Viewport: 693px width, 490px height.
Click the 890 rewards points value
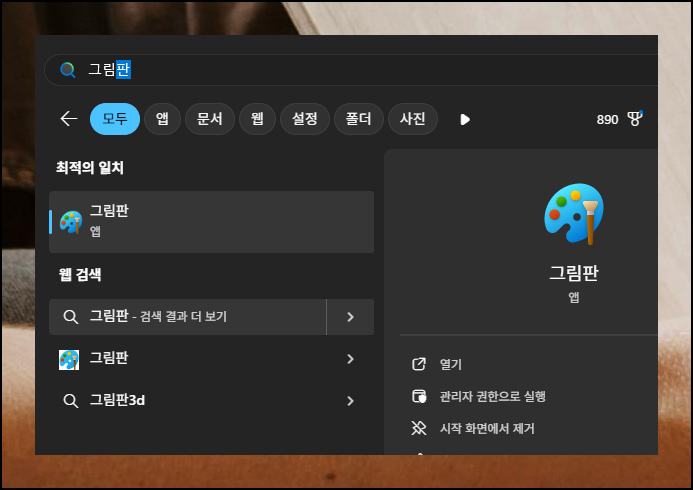pyautogui.click(x=607, y=119)
